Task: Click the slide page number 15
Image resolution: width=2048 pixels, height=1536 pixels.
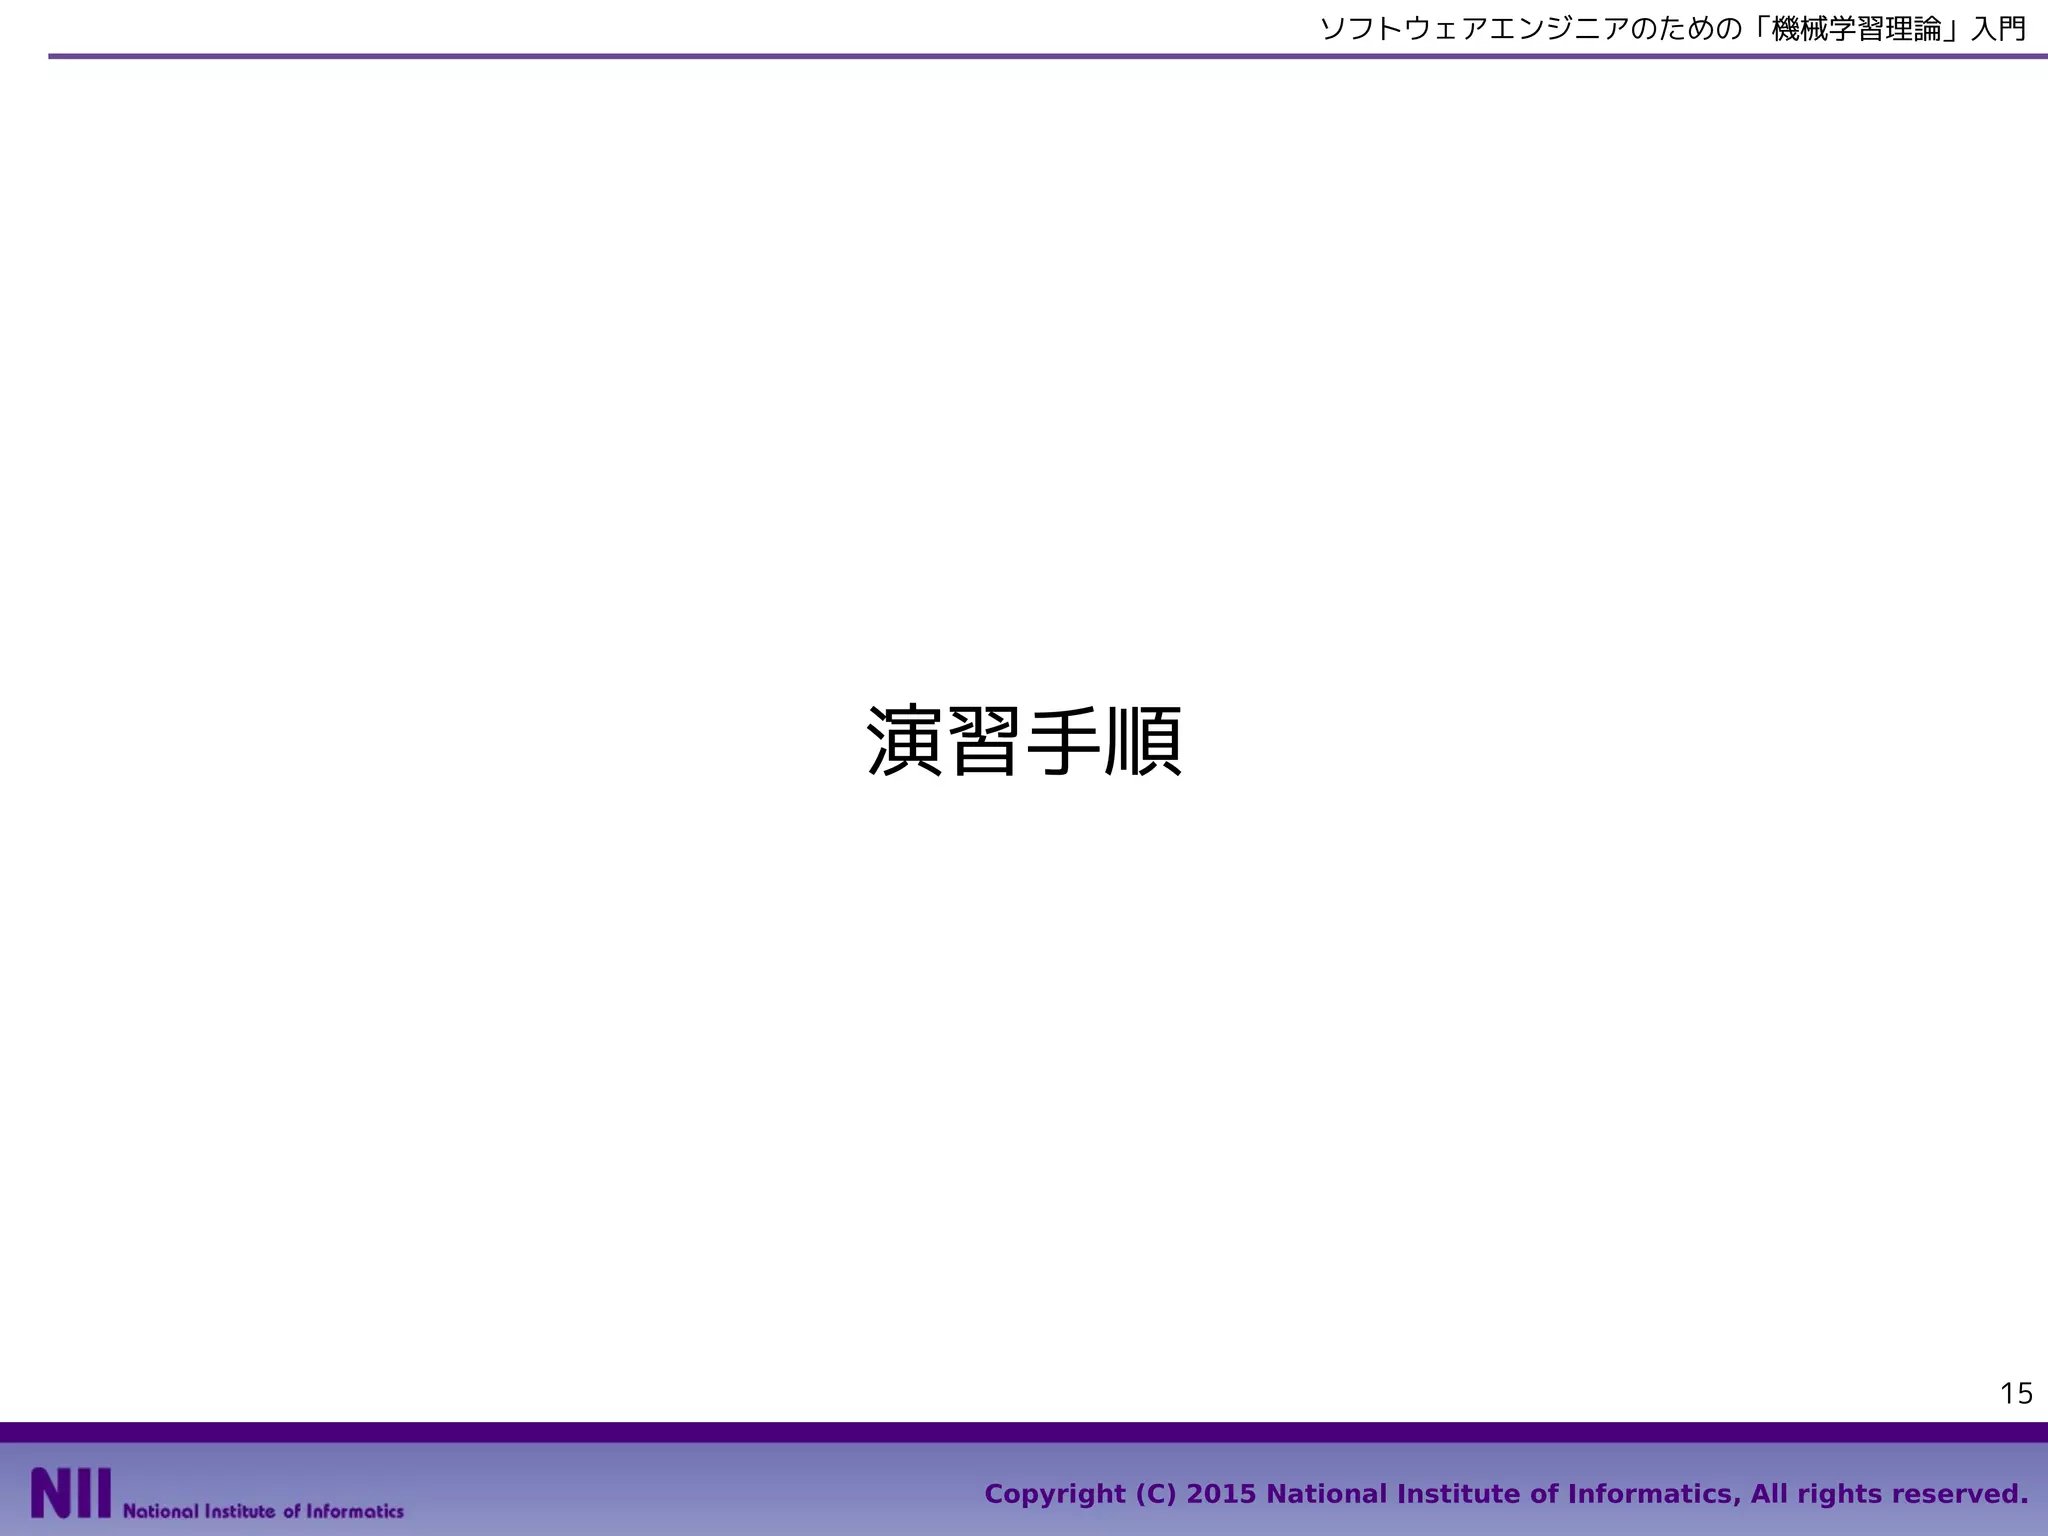Action: coord(2016,1393)
